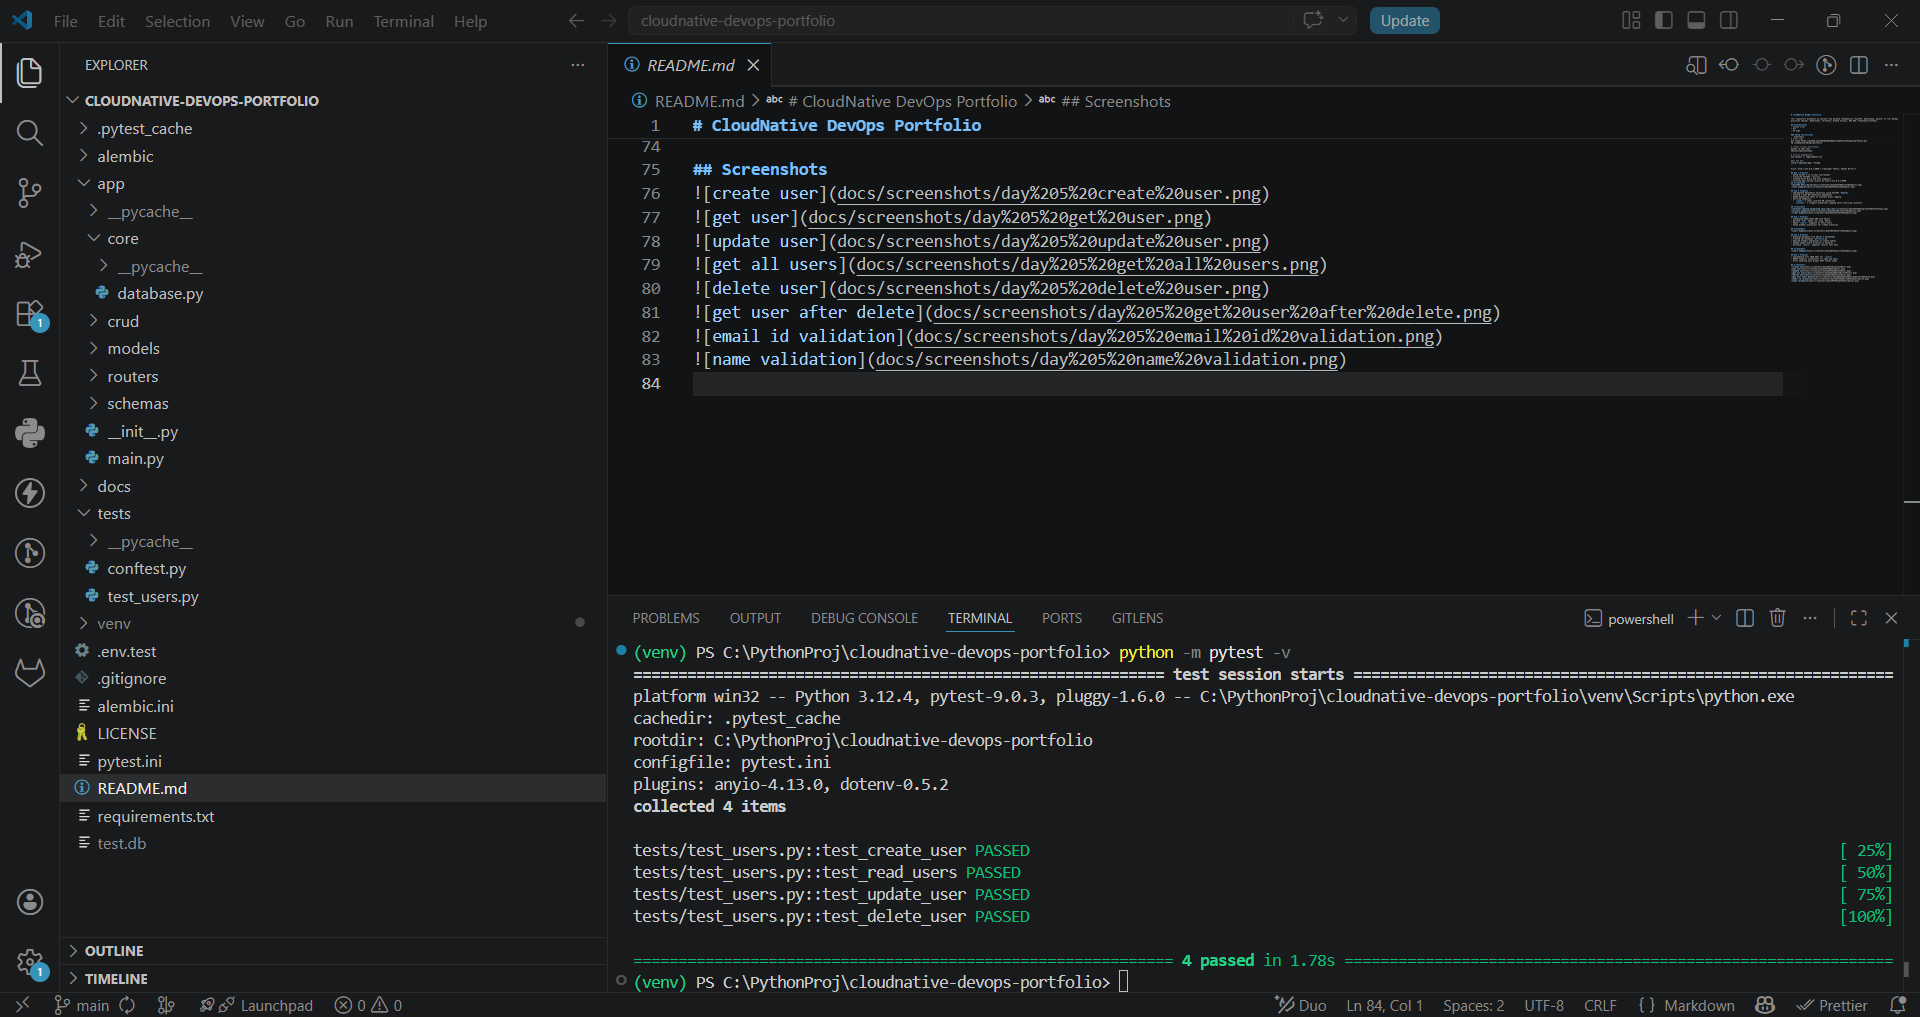The height and width of the screenshot is (1017, 1920).
Task: Create a new terminal with plus icon
Action: 1695,618
